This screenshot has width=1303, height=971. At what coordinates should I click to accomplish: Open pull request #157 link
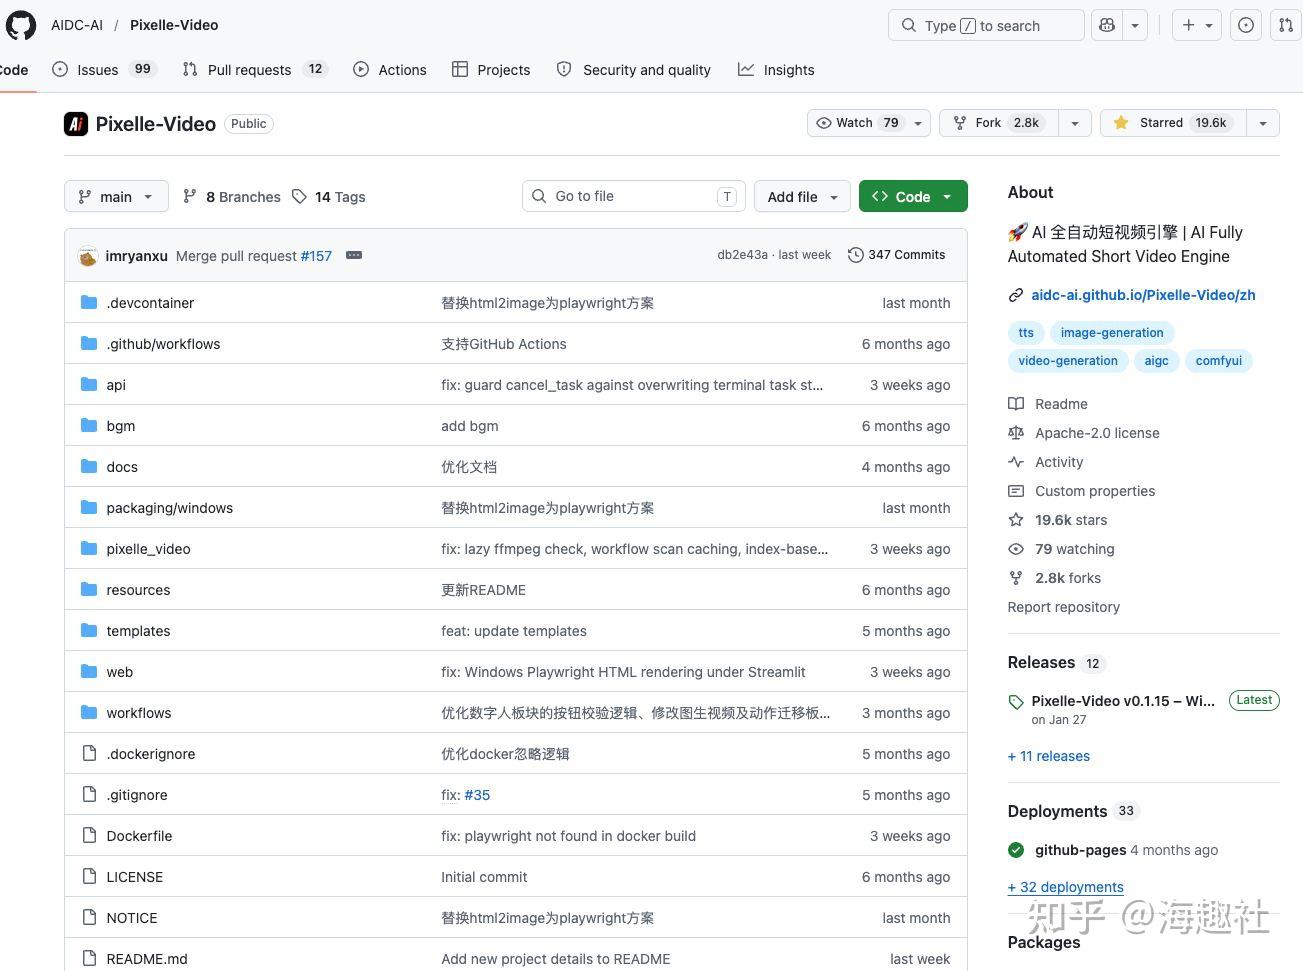pyautogui.click(x=316, y=256)
